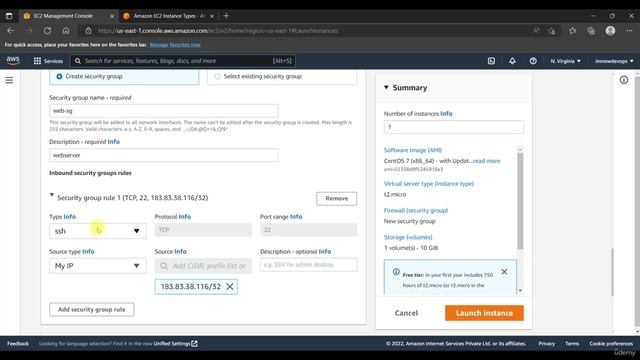Click Number of instances field
The image size is (640, 360).
[x=453, y=127]
